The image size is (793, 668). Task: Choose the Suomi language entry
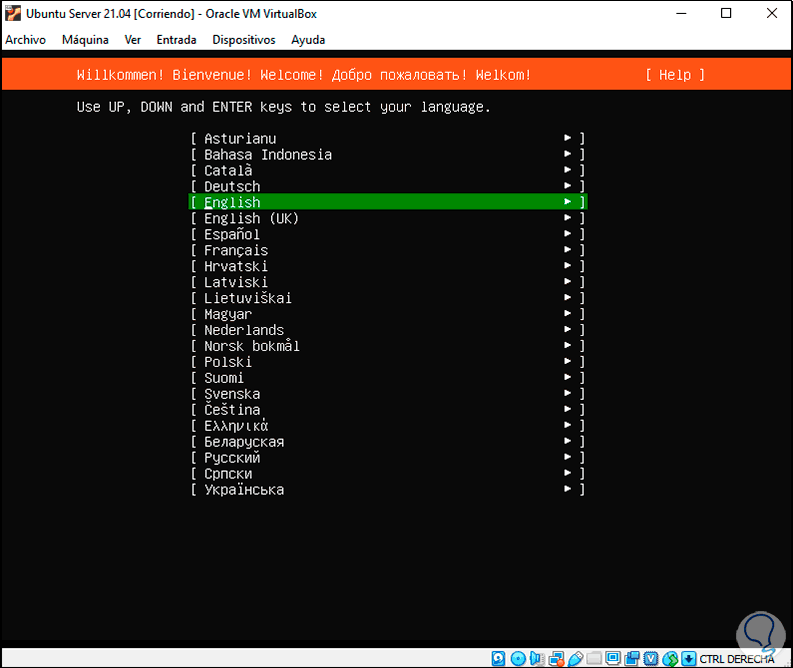click(388, 378)
